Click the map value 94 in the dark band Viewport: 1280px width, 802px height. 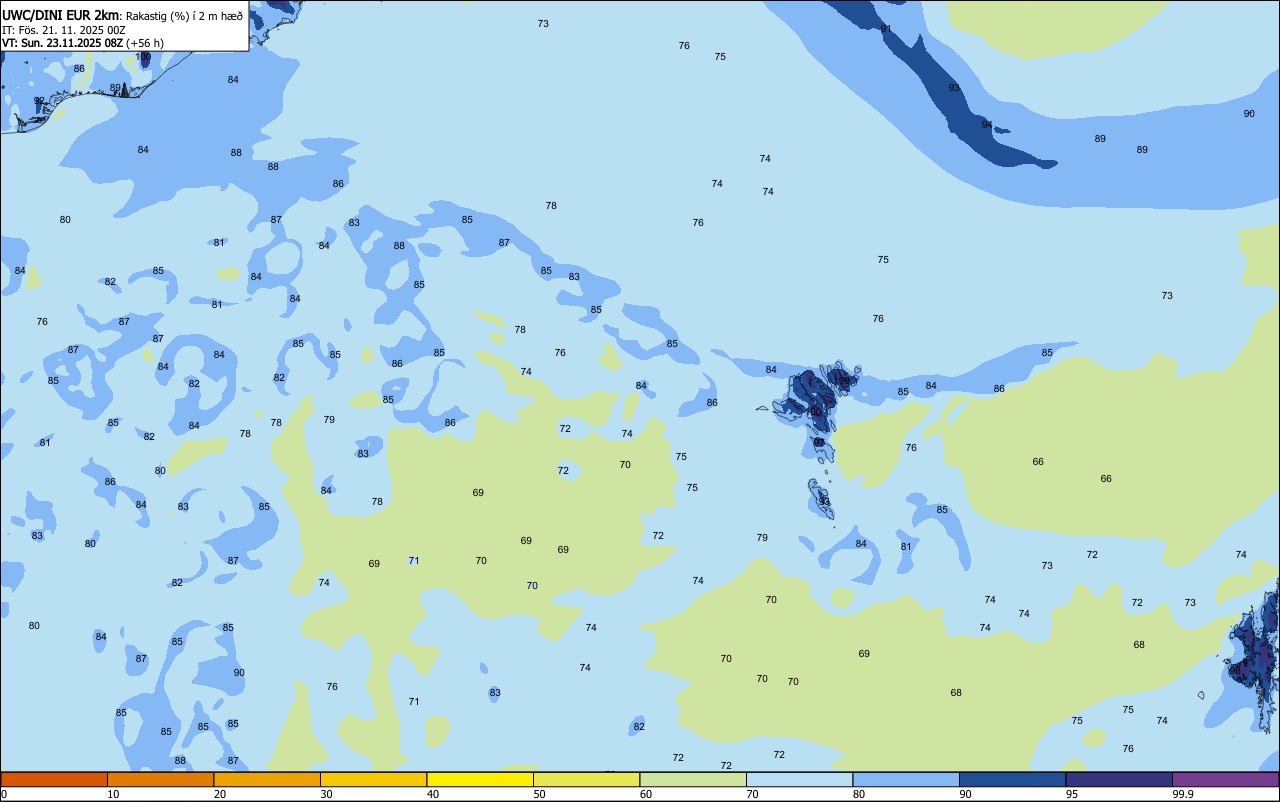(x=987, y=125)
